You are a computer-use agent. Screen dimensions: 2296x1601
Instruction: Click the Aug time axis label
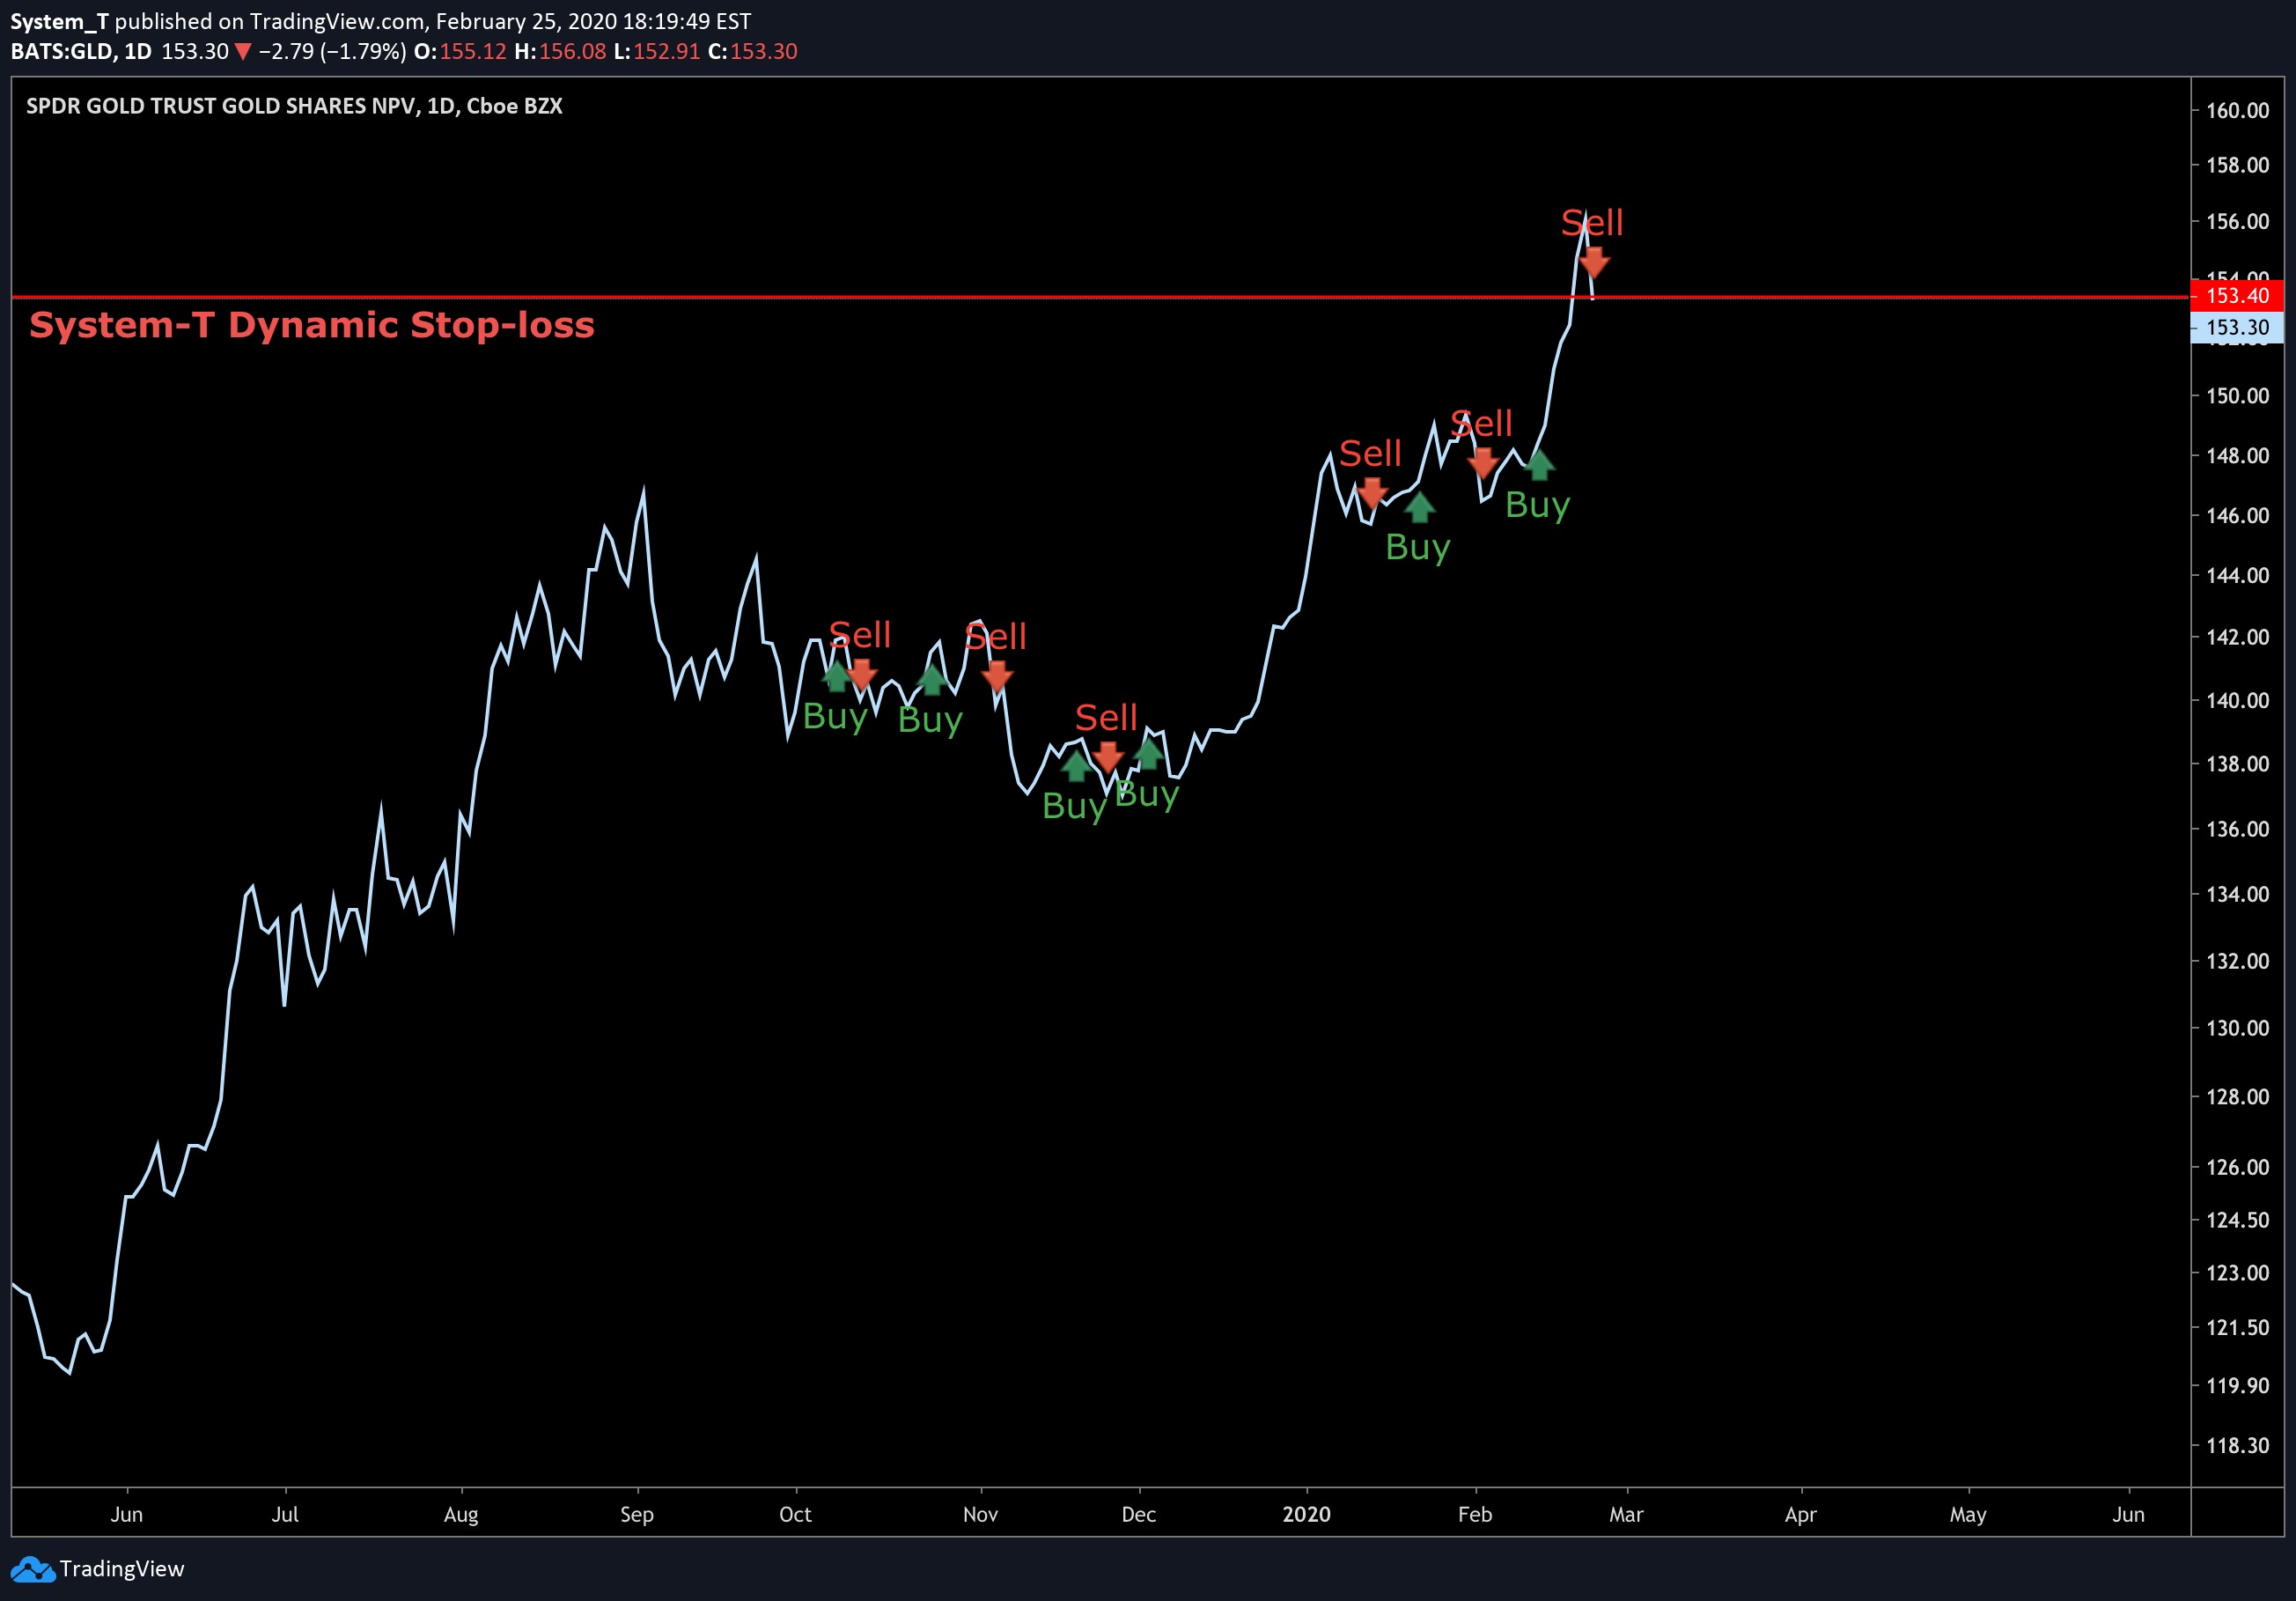(x=461, y=1514)
